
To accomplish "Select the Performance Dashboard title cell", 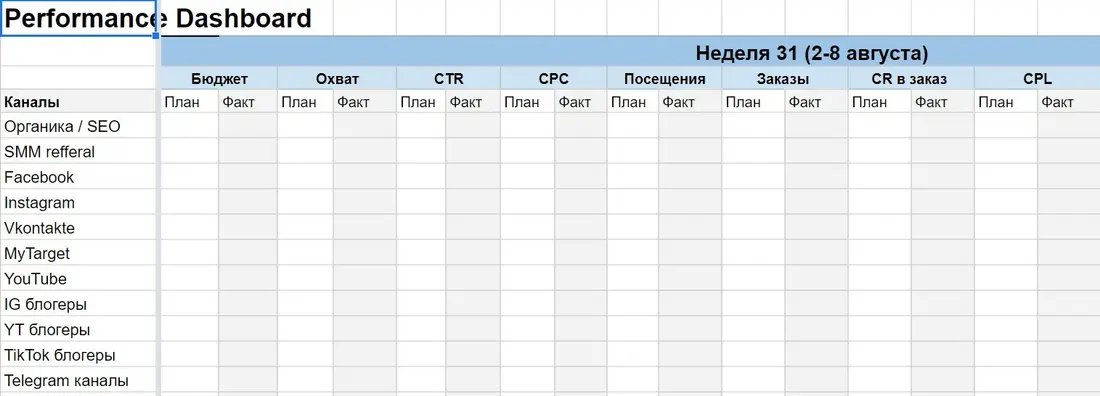I will (78, 18).
